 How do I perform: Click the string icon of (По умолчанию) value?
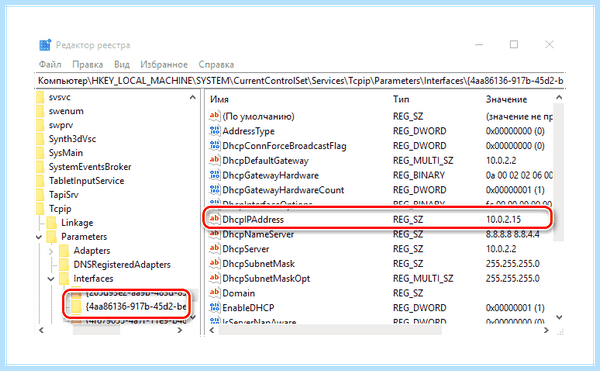tap(215, 116)
